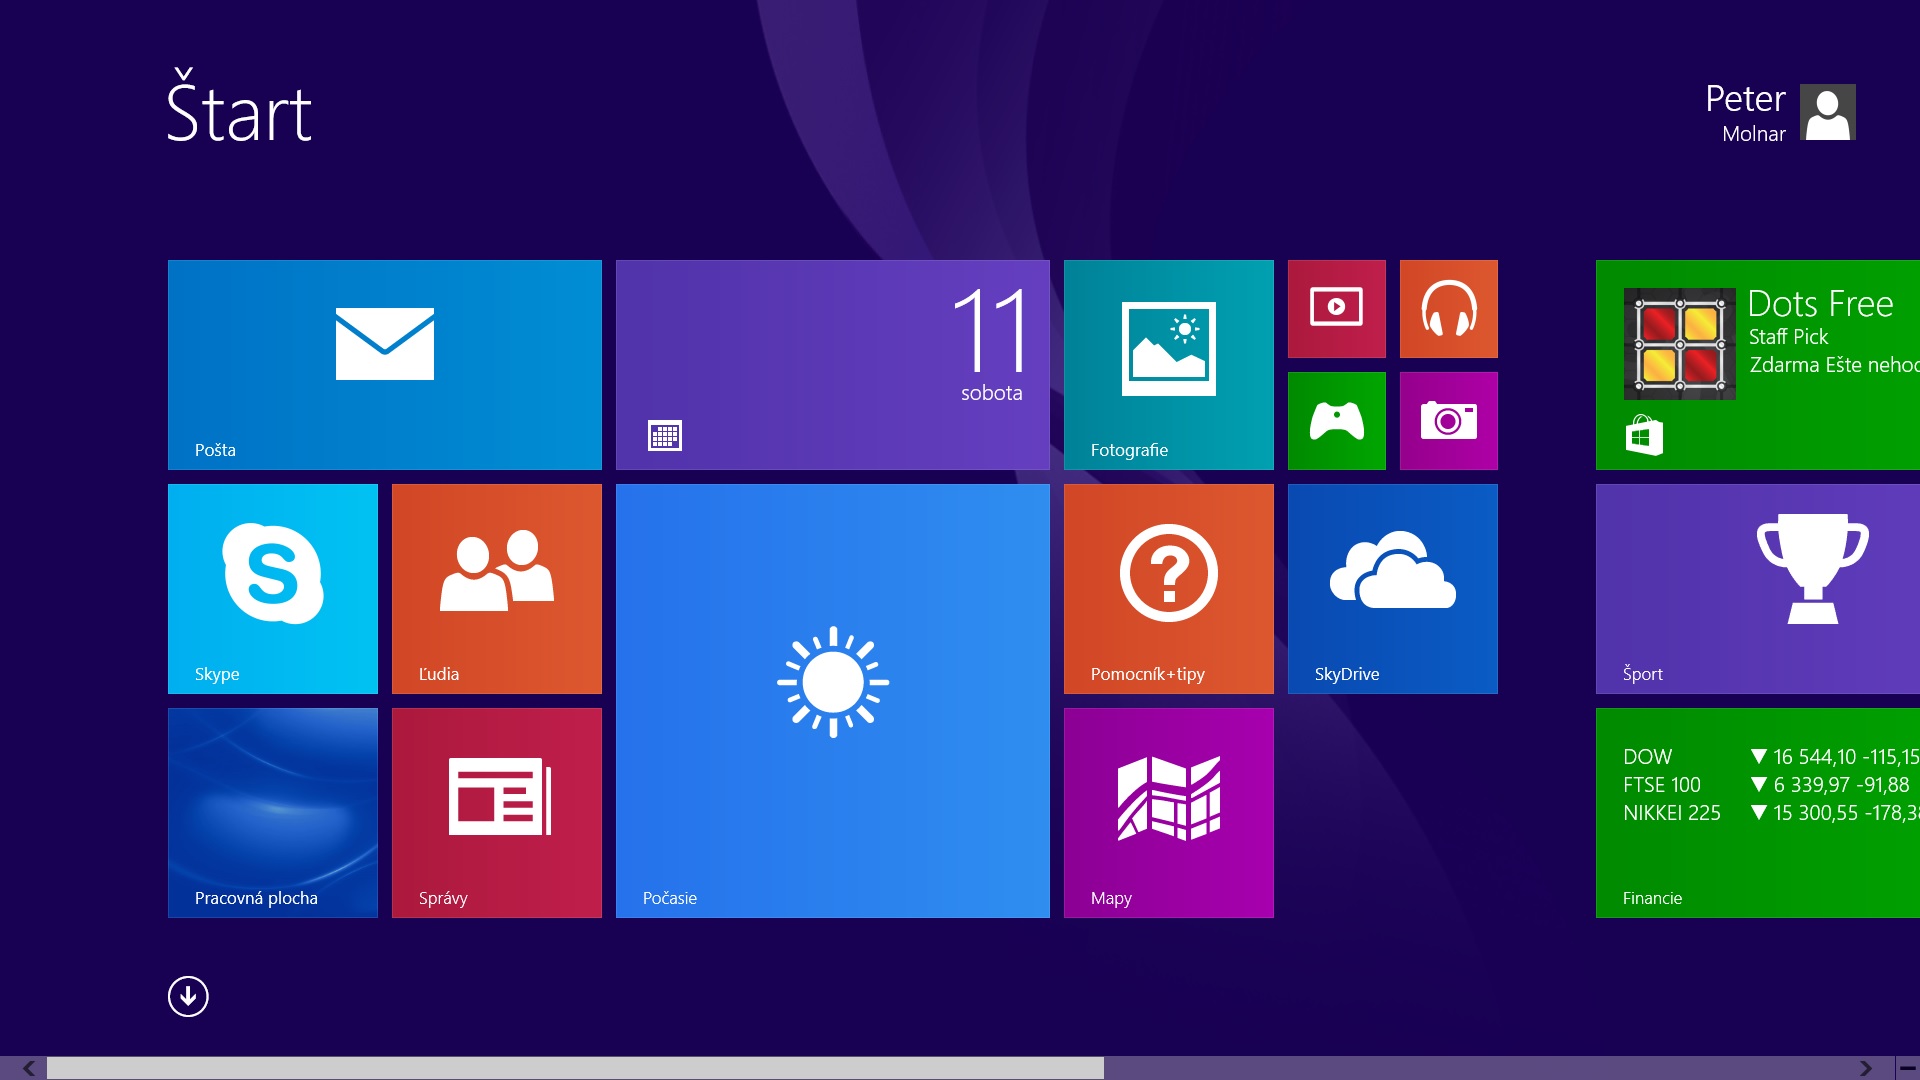Open the Správy news tile
The width and height of the screenshot is (1920, 1080).
coord(497,813)
